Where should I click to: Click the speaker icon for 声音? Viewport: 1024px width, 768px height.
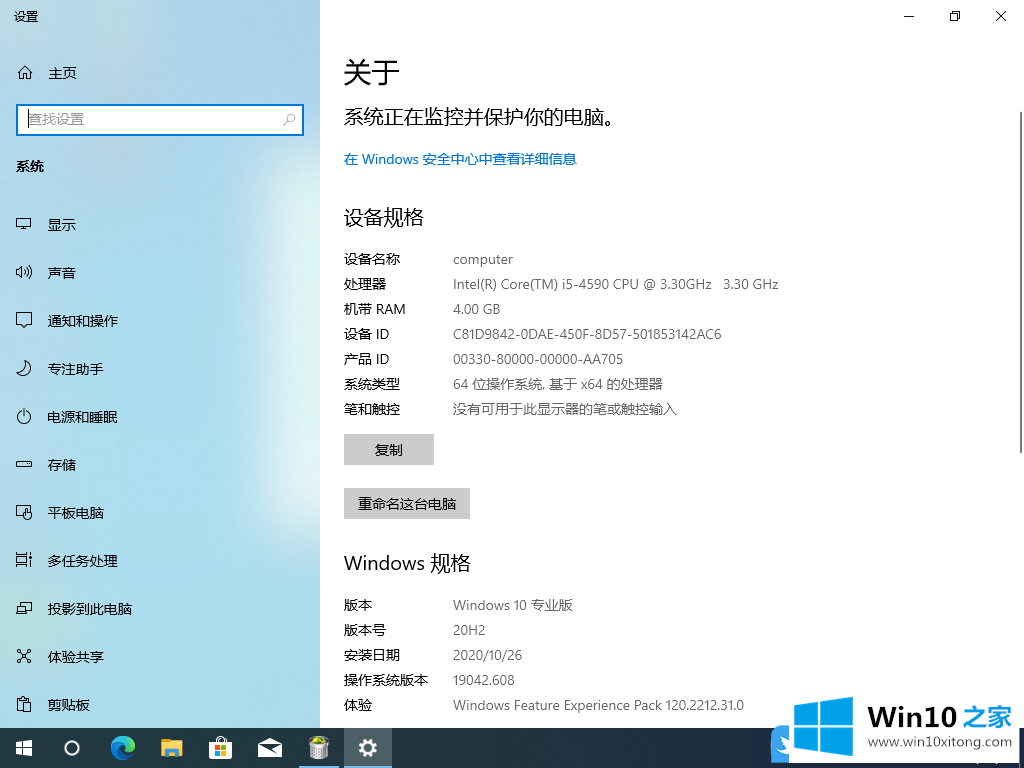tap(24, 272)
